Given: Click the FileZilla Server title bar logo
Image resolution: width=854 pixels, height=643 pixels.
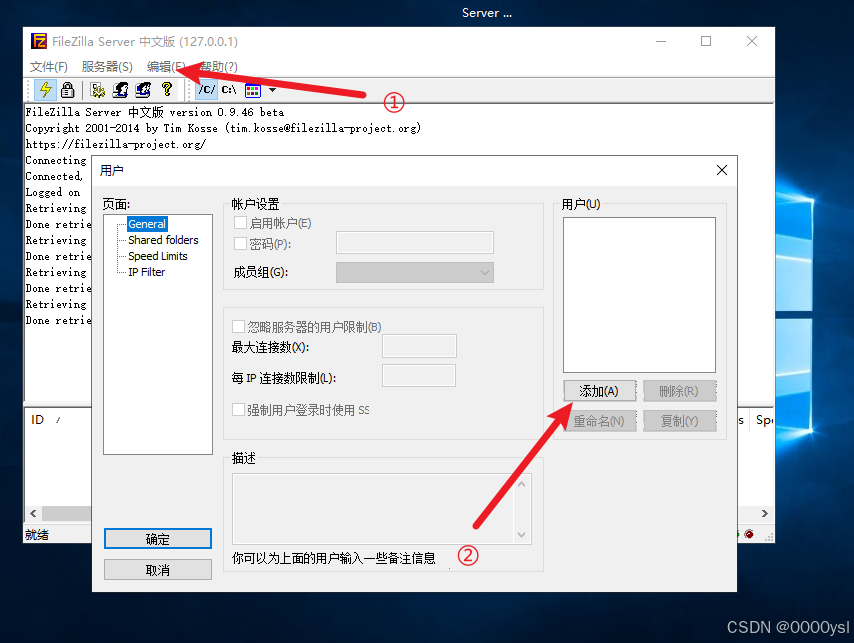Looking at the screenshot, I should 39,41.
